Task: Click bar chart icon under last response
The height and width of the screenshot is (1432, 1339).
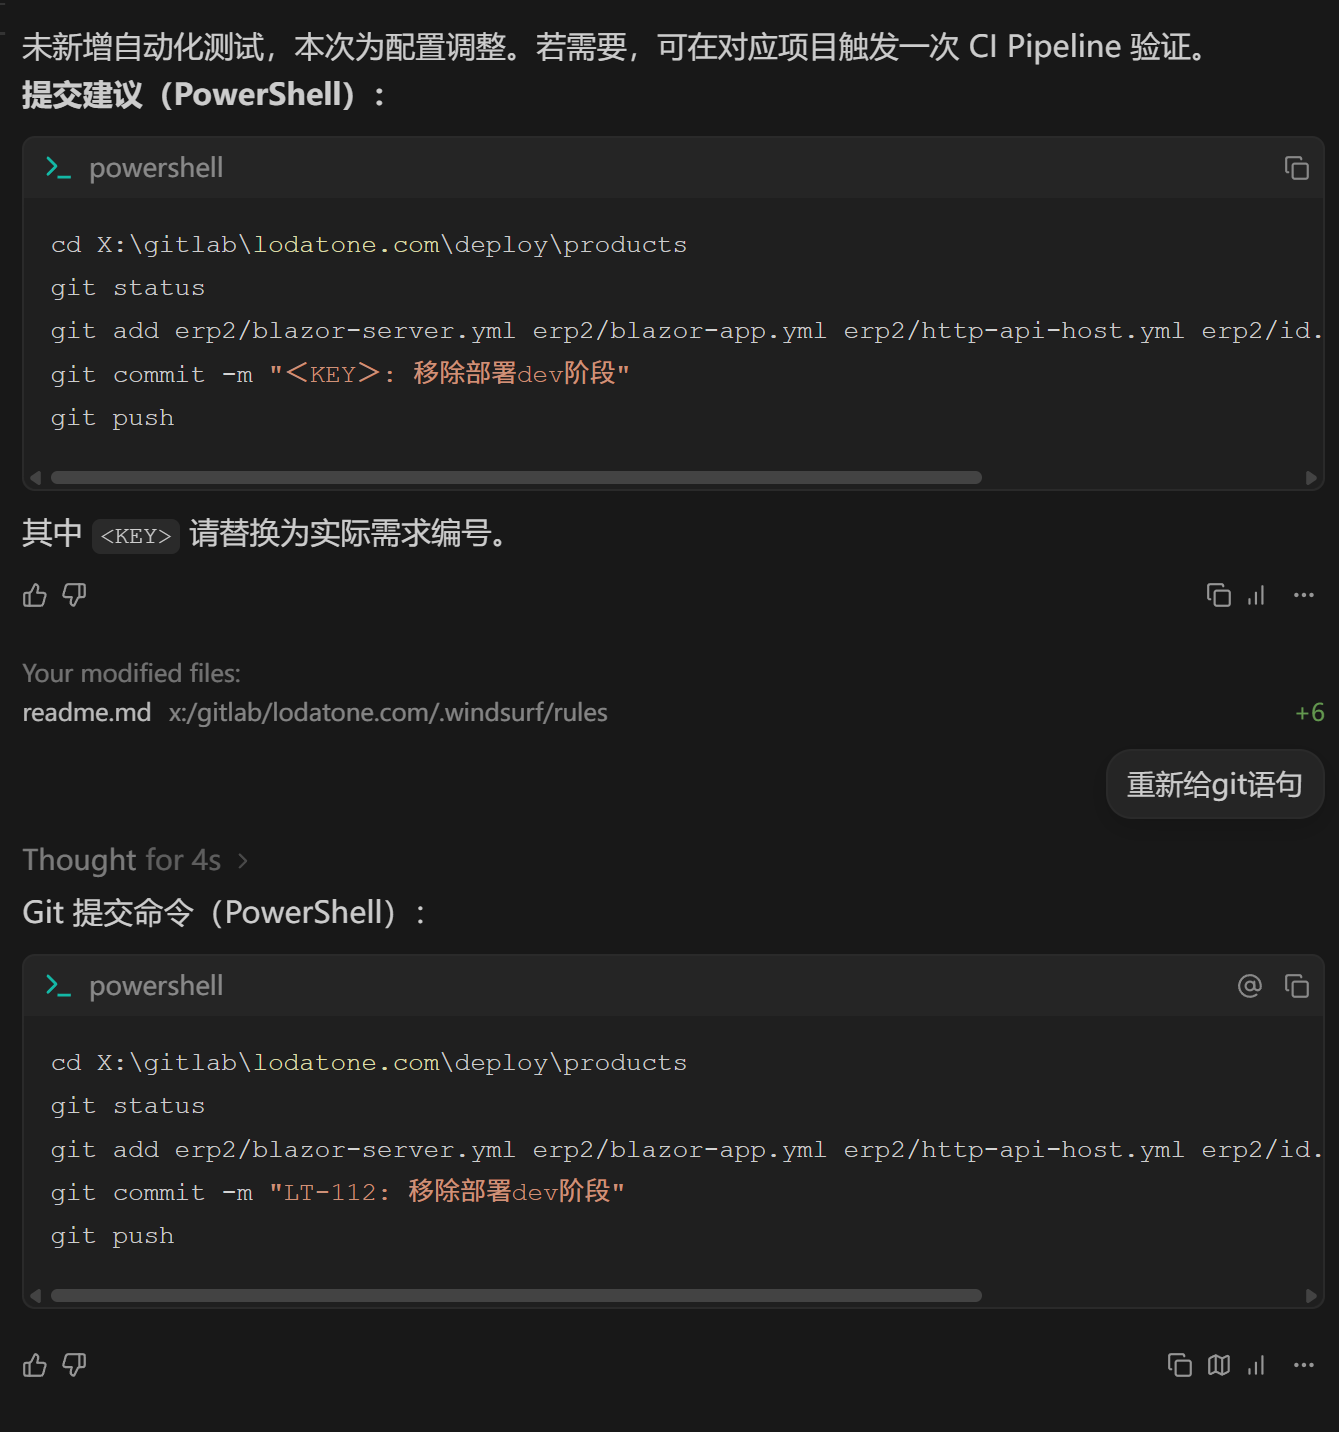Action: (1256, 1365)
